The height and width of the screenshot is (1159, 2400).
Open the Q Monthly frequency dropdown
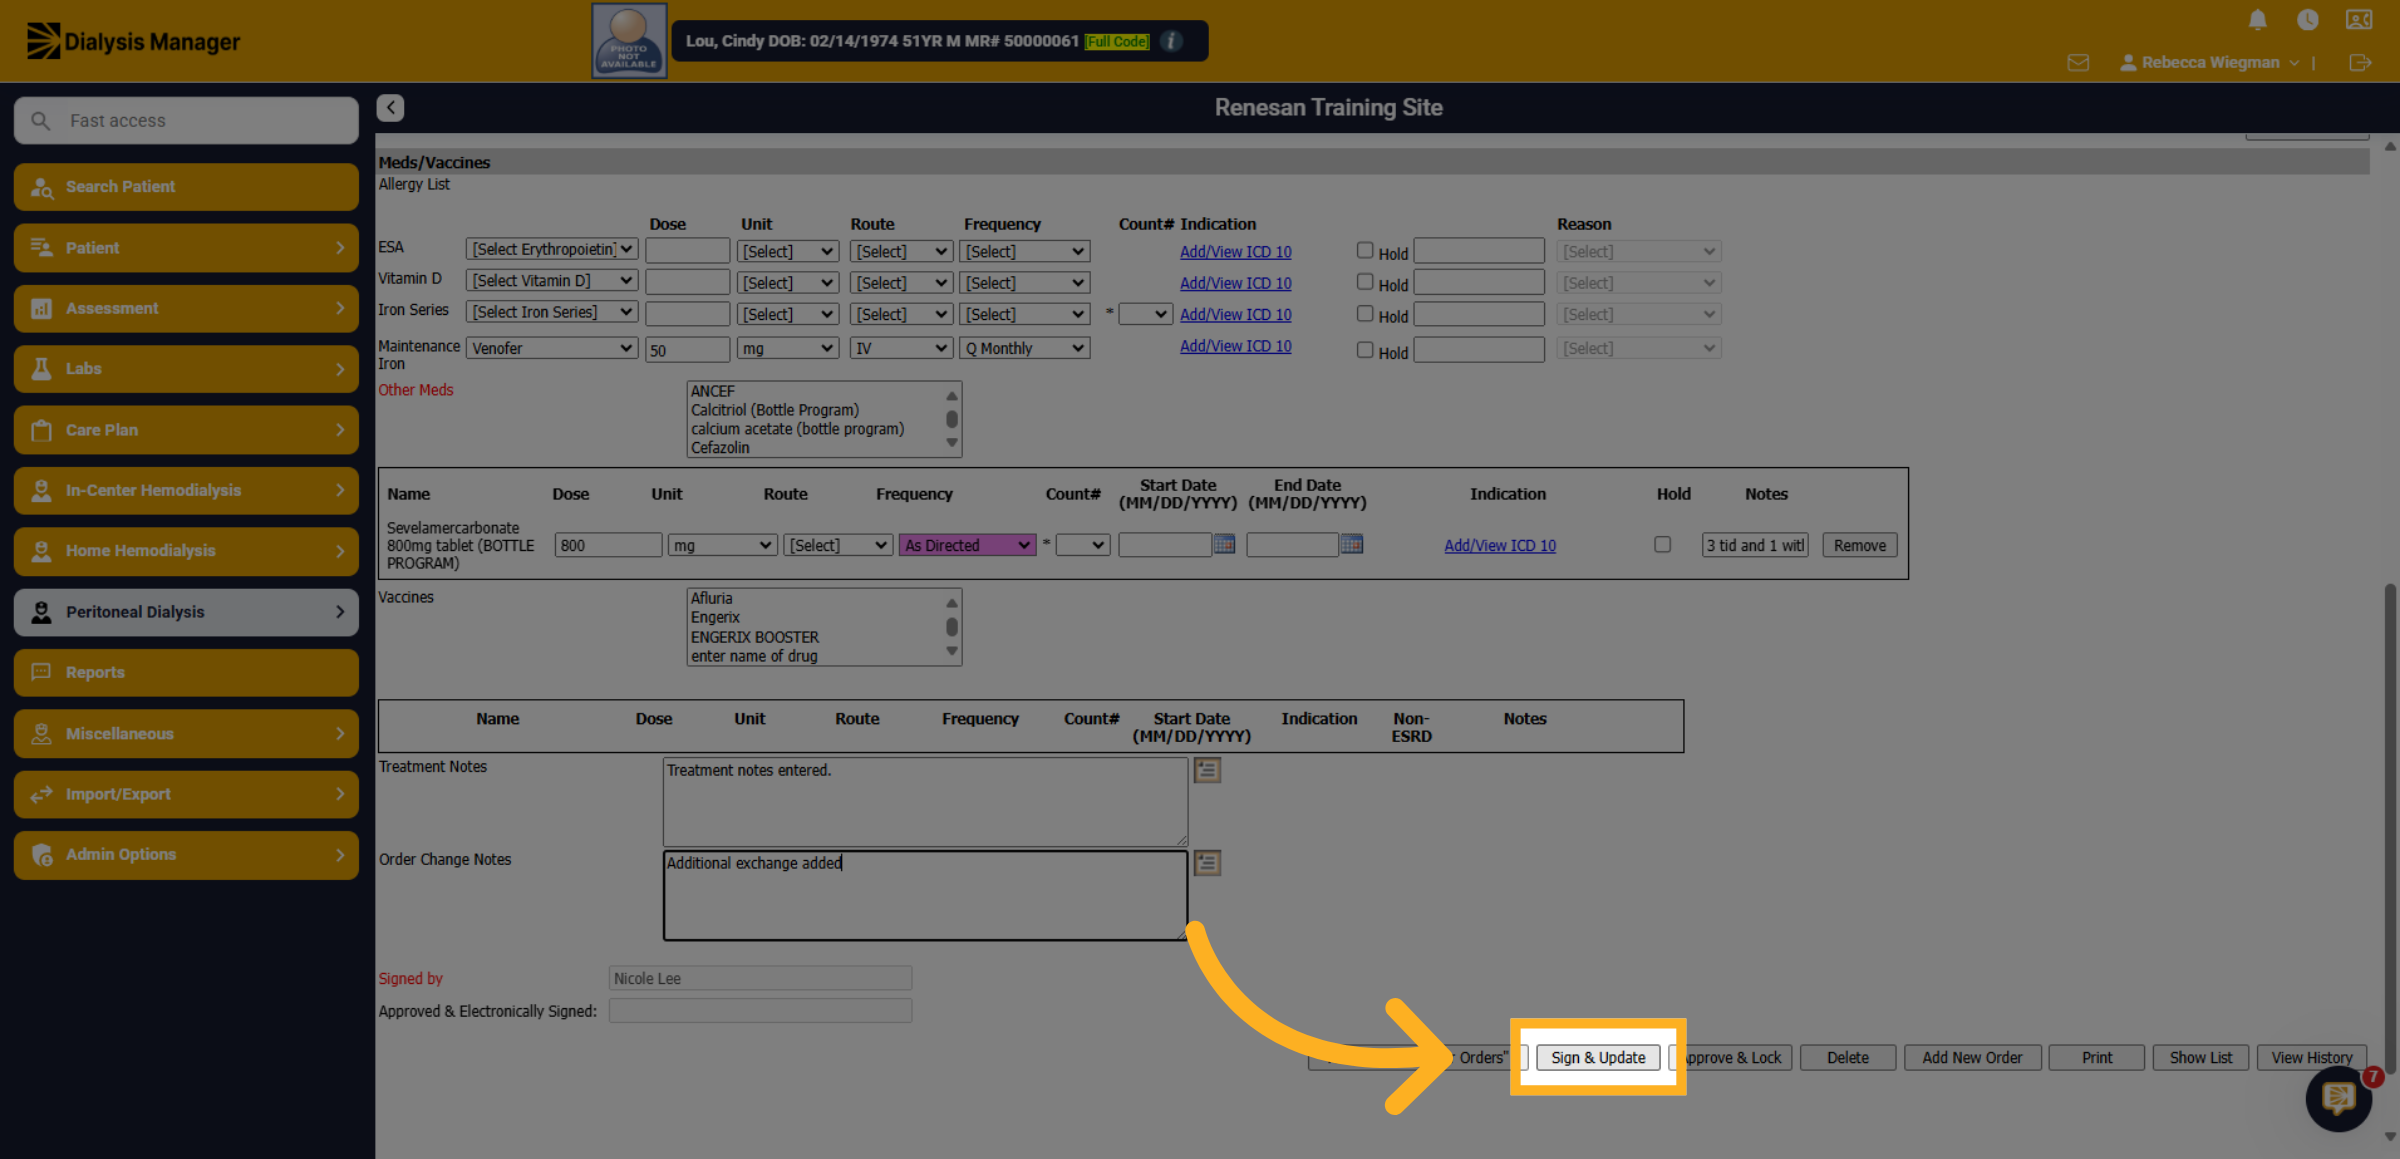(x=1025, y=348)
